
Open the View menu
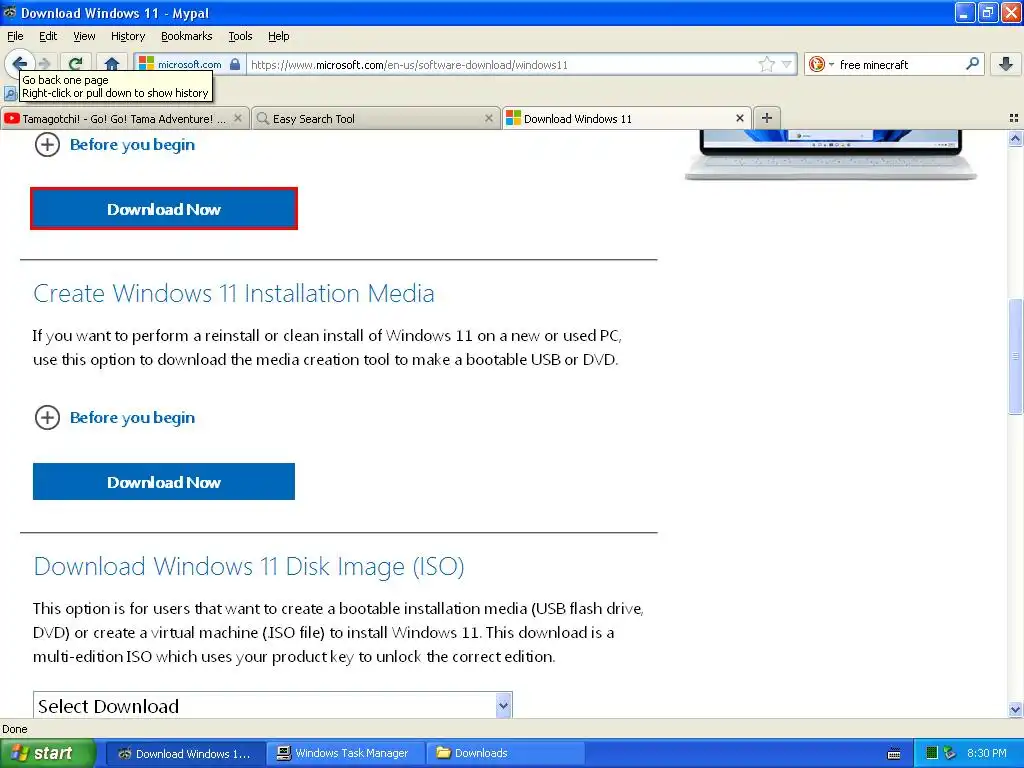tap(84, 36)
